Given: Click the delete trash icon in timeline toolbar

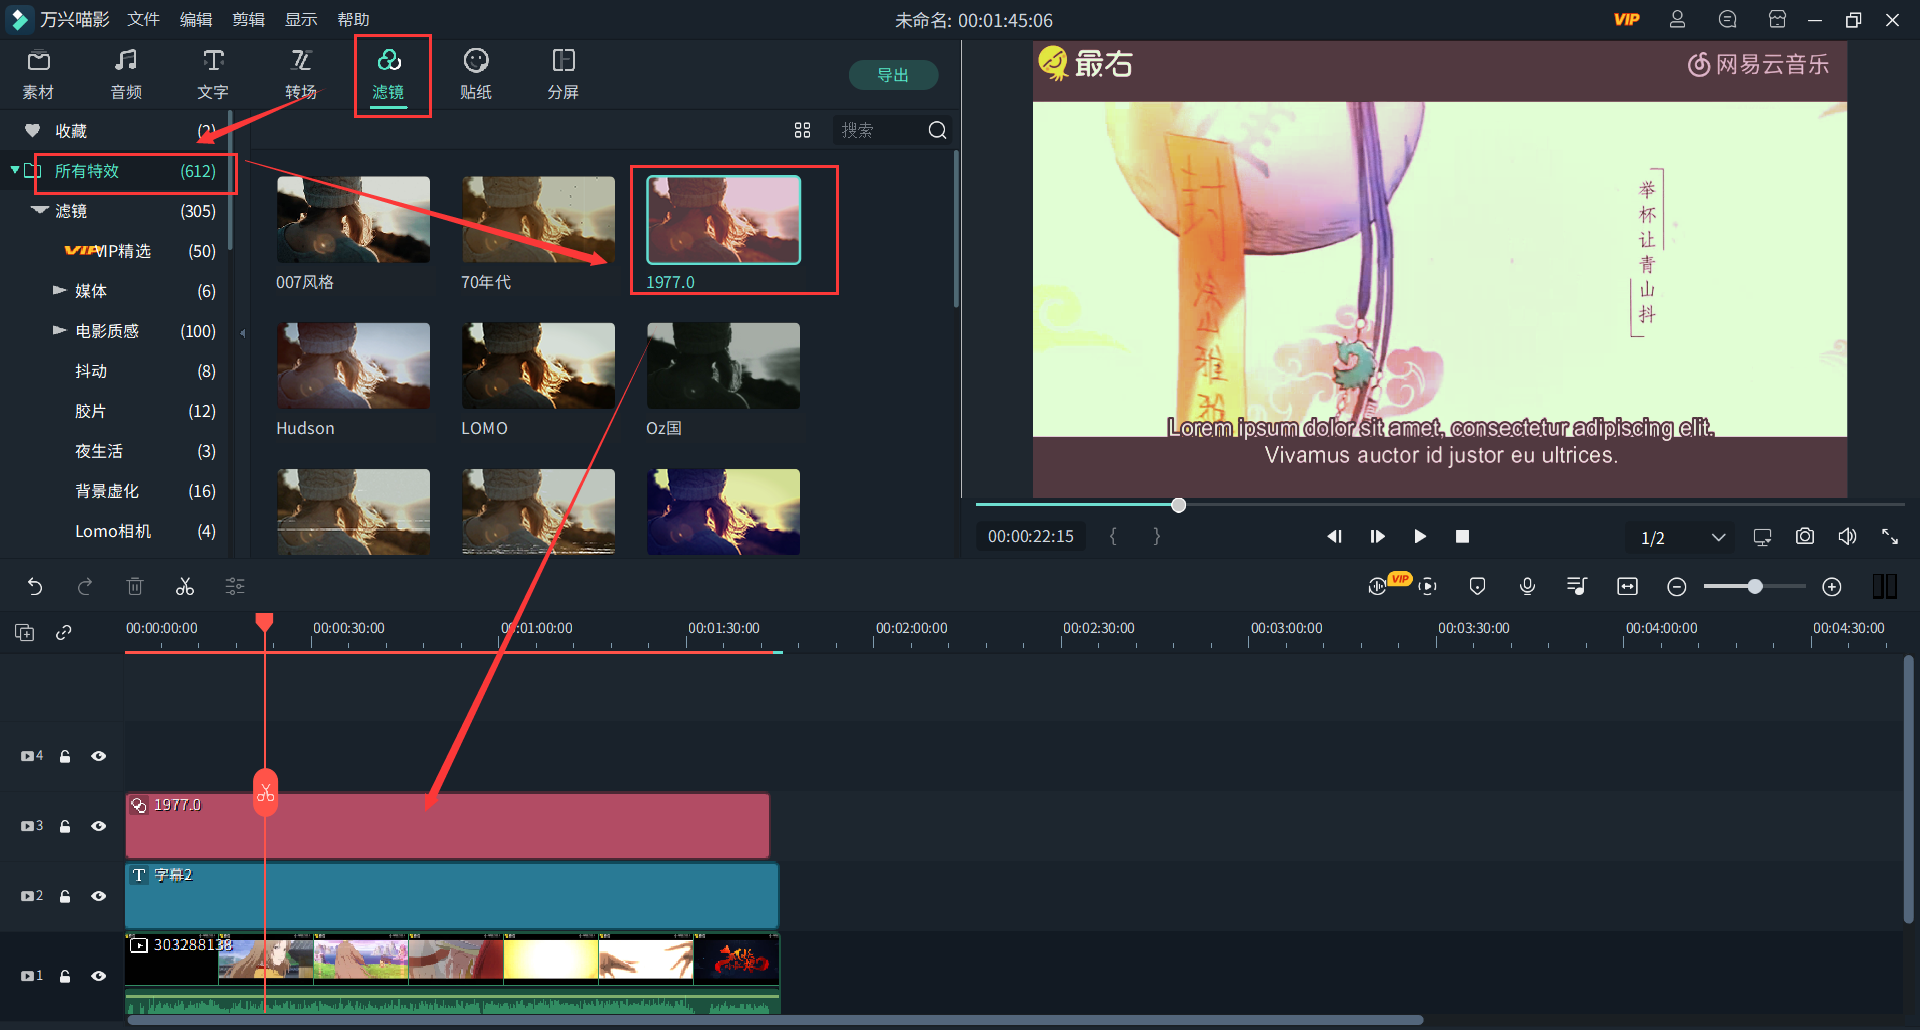Looking at the screenshot, I should click(135, 587).
